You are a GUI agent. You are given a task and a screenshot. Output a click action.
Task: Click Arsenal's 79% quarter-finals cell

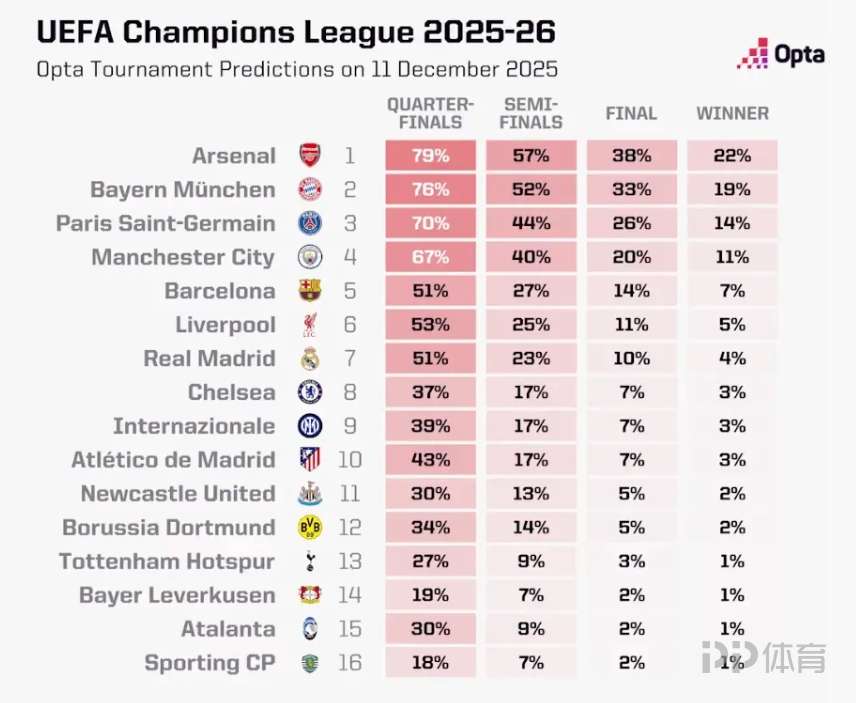click(x=430, y=156)
